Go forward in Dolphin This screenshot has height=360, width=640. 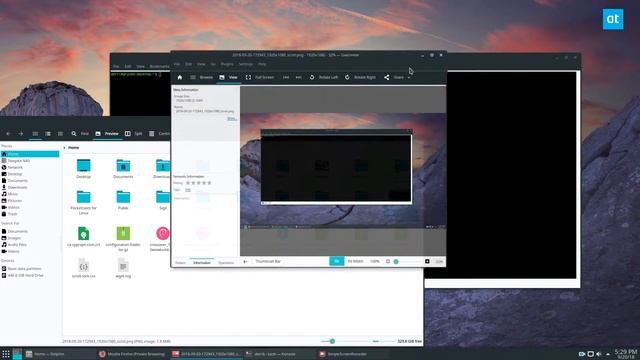[20, 133]
